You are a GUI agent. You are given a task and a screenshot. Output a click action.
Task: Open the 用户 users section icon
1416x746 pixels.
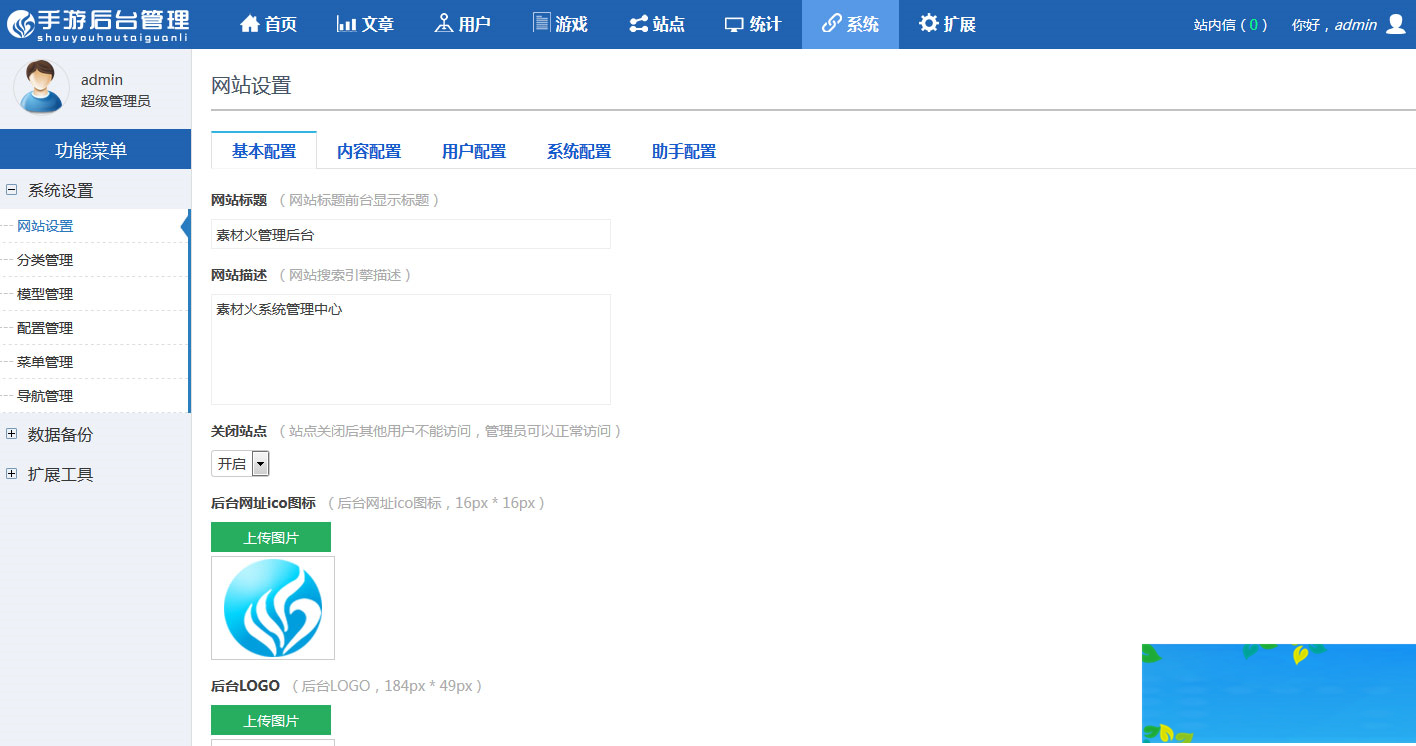click(x=444, y=22)
